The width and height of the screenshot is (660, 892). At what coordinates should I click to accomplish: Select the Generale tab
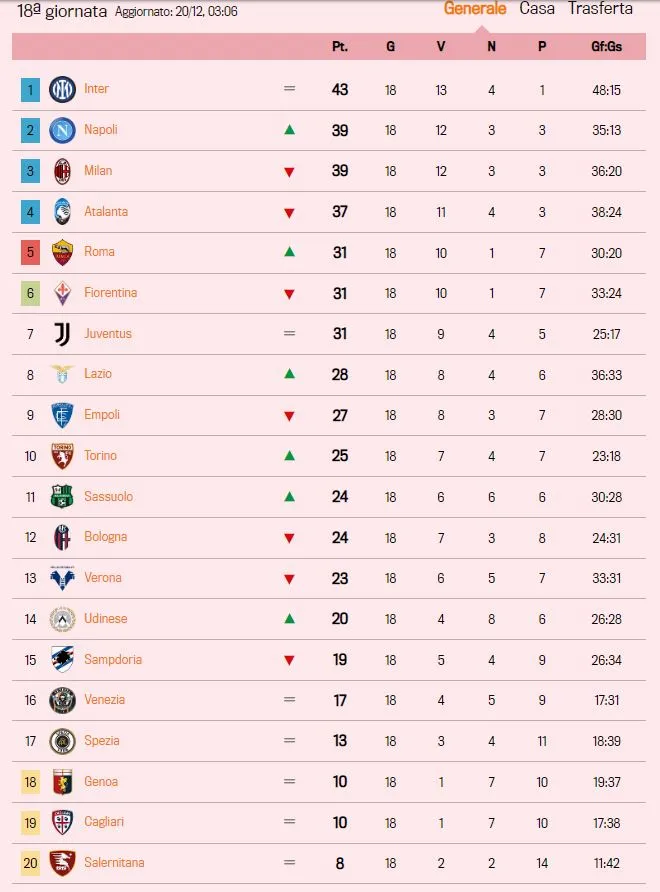pyautogui.click(x=475, y=9)
